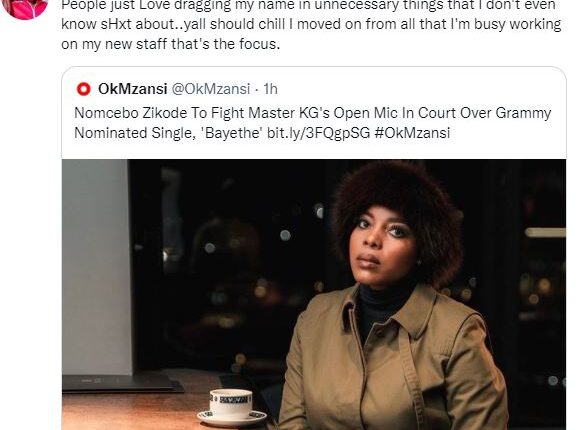583x430 pixels.
Task: Open the #OkMzansi hashtag
Action: (412, 133)
